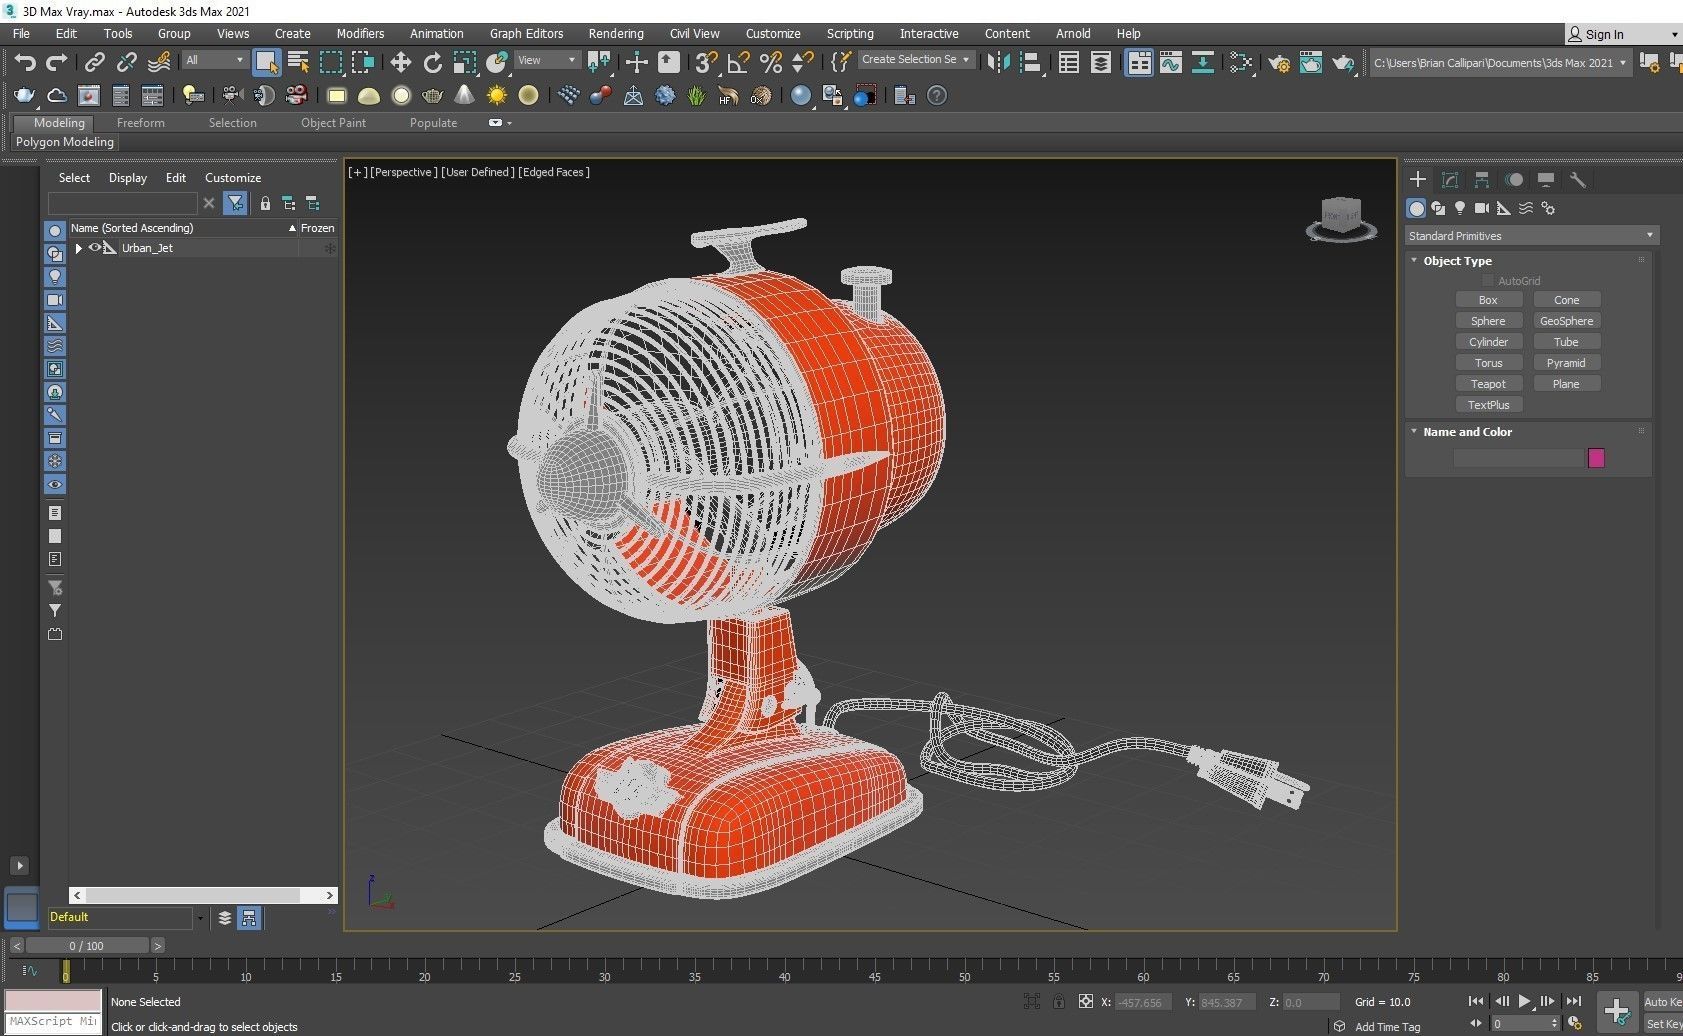This screenshot has width=1683, height=1036.
Task: Open the Align tool
Action: click(1031, 63)
